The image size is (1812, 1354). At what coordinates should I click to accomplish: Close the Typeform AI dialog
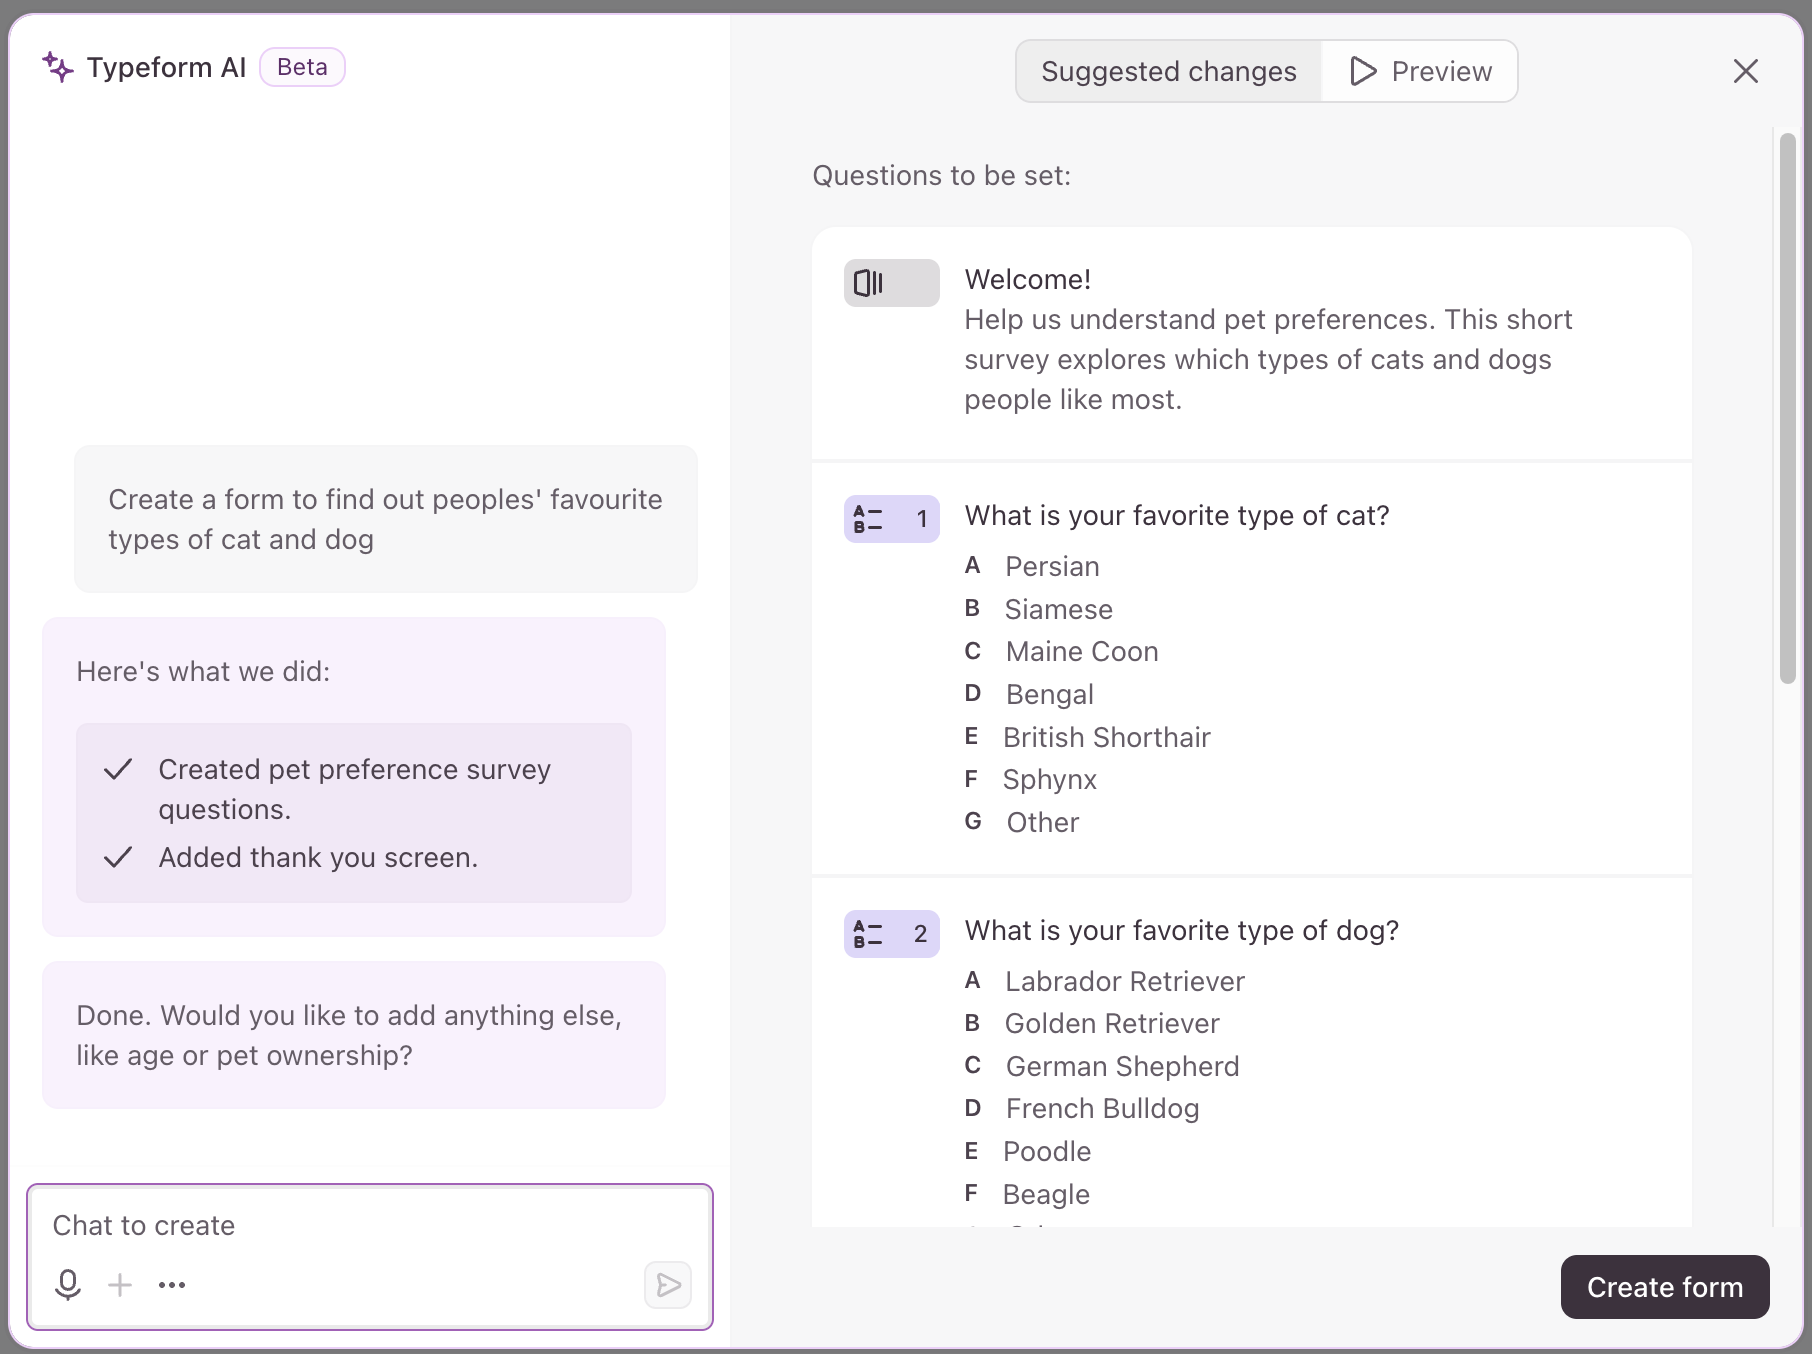pos(1745,71)
